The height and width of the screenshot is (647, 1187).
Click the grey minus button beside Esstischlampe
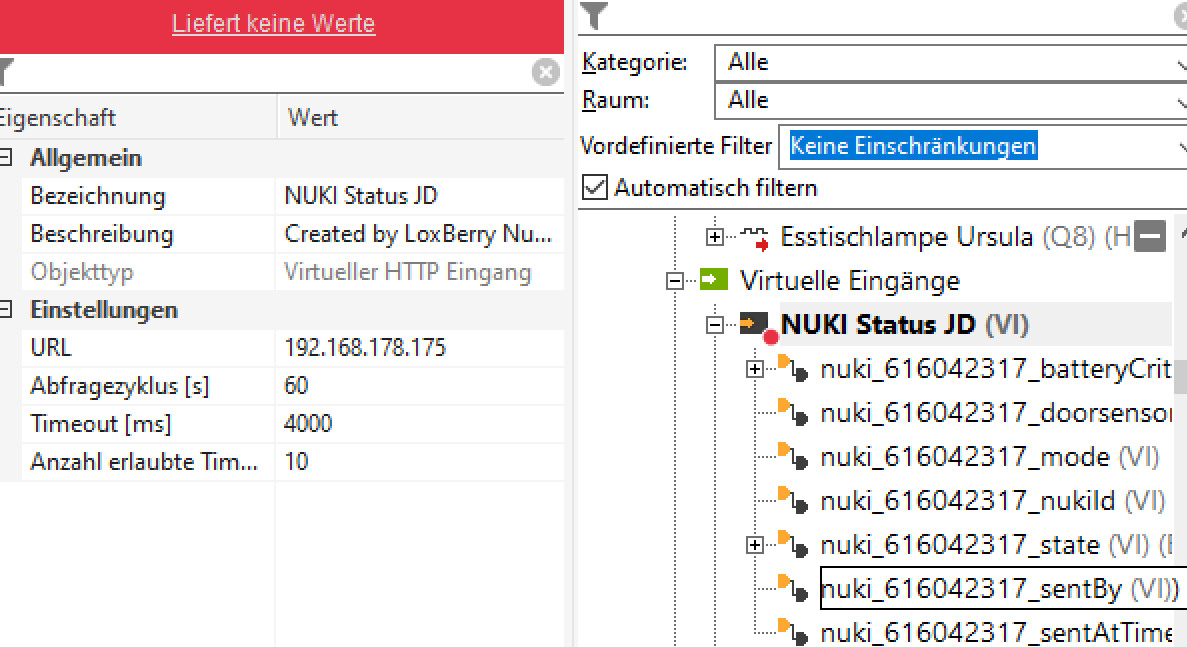1150,237
